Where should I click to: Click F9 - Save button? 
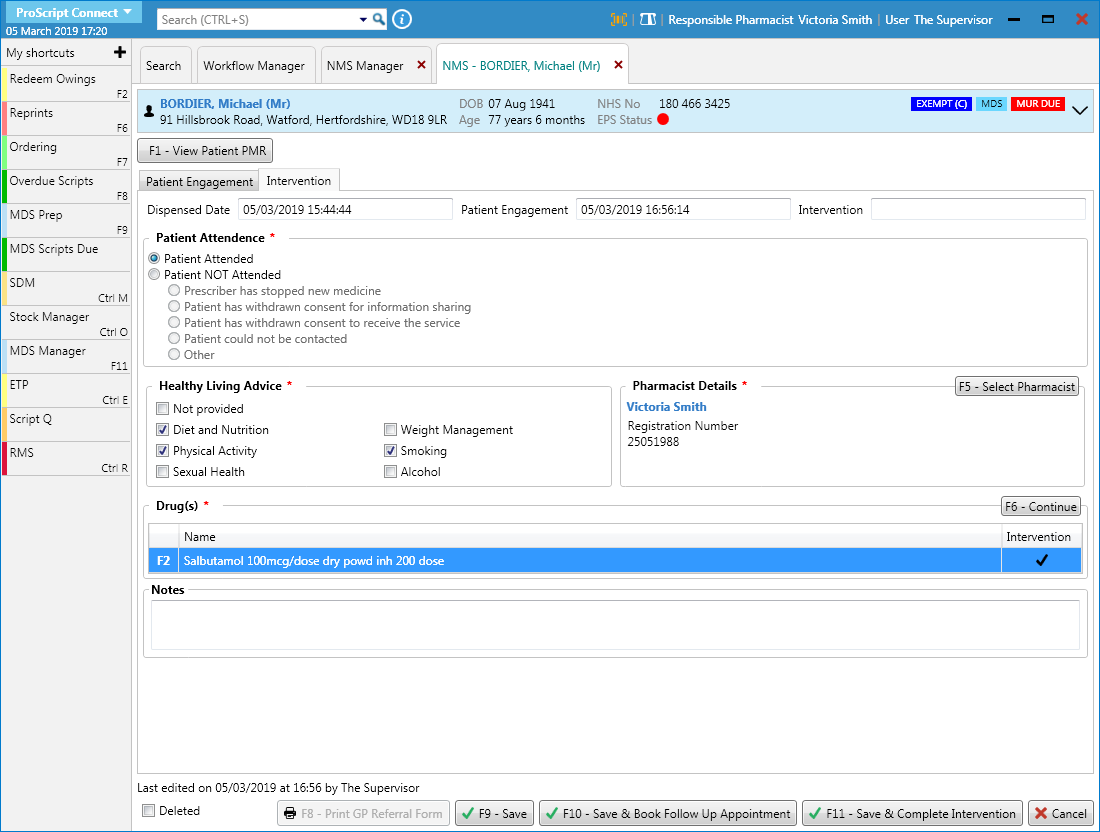495,813
